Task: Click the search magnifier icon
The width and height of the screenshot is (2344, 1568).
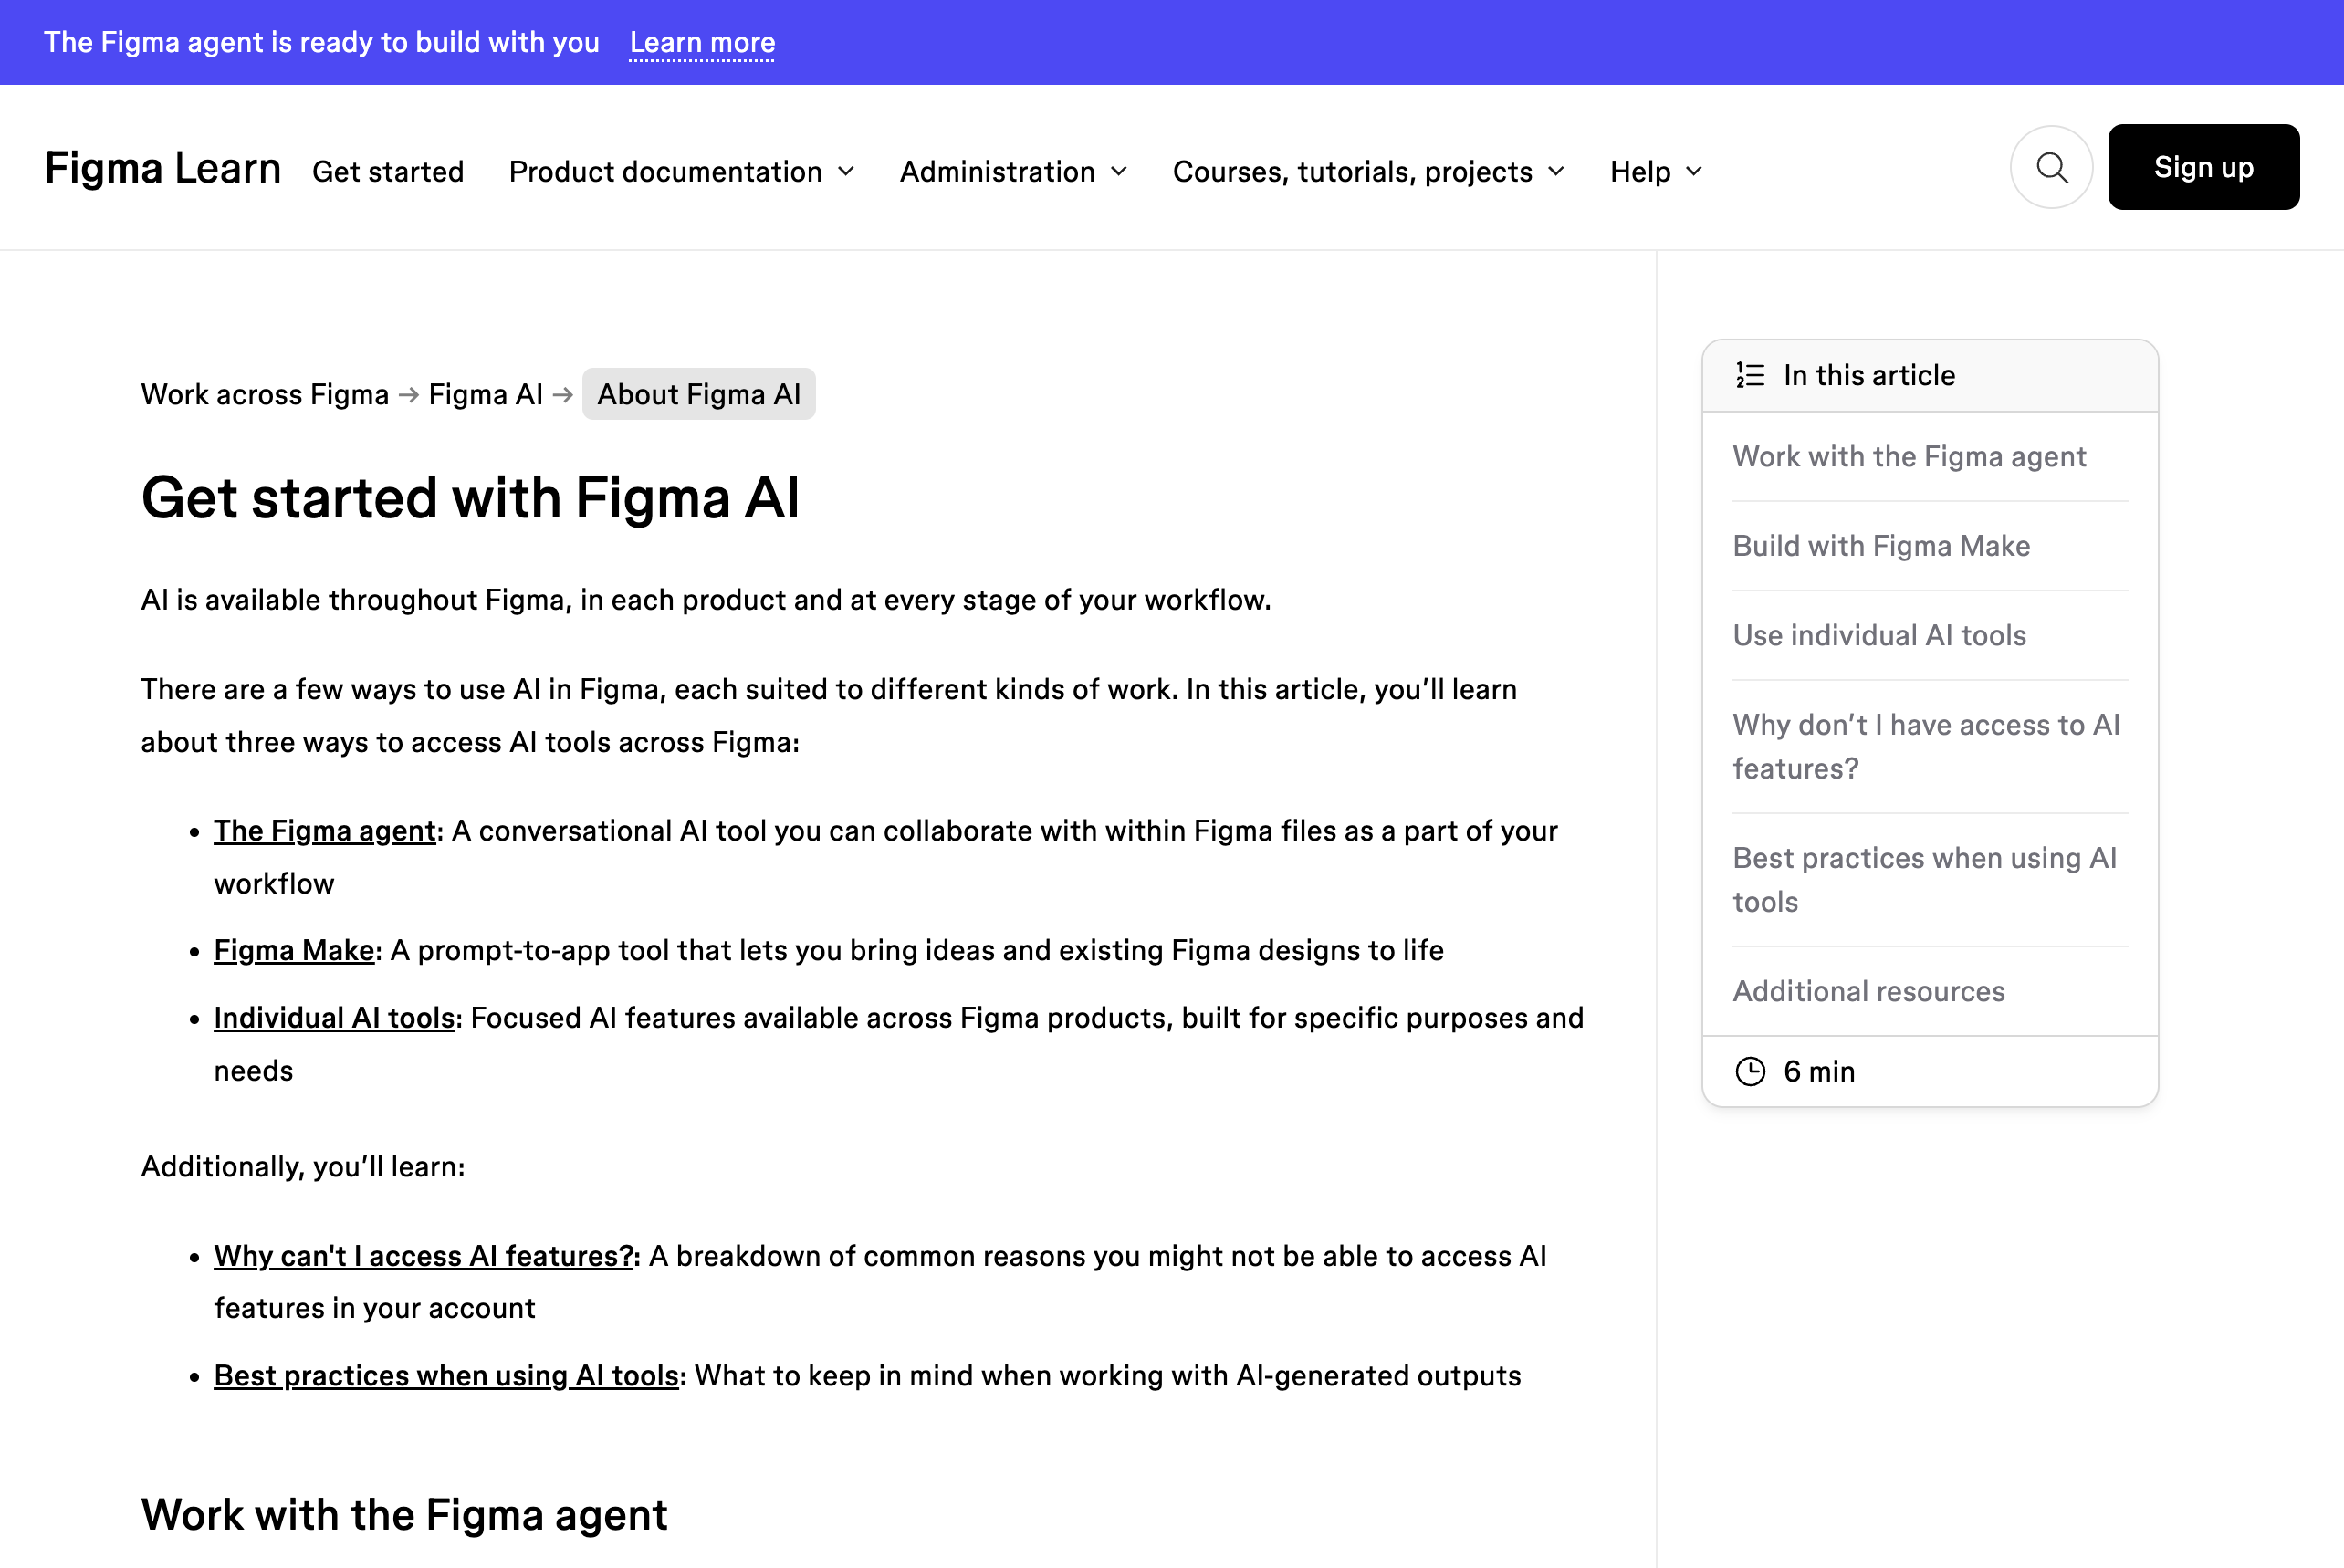Action: [2051, 167]
